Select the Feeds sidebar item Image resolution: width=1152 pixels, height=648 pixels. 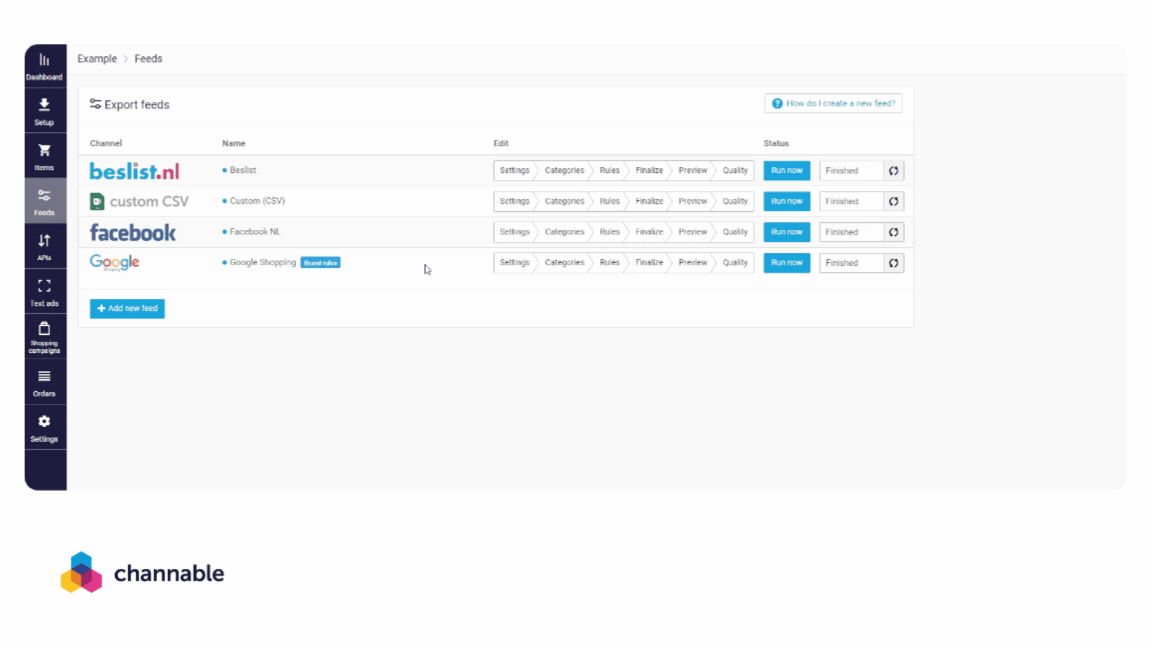(x=44, y=201)
